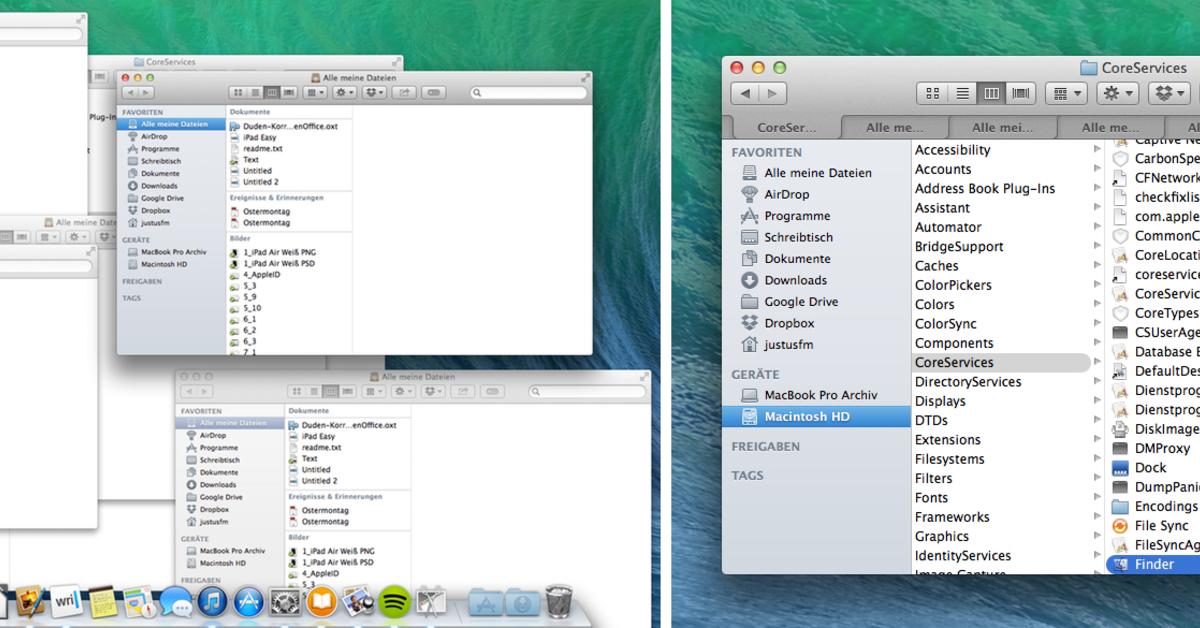This screenshot has width=1200, height=628.
Task: Open iBooks from the Dock
Action: [x=321, y=601]
